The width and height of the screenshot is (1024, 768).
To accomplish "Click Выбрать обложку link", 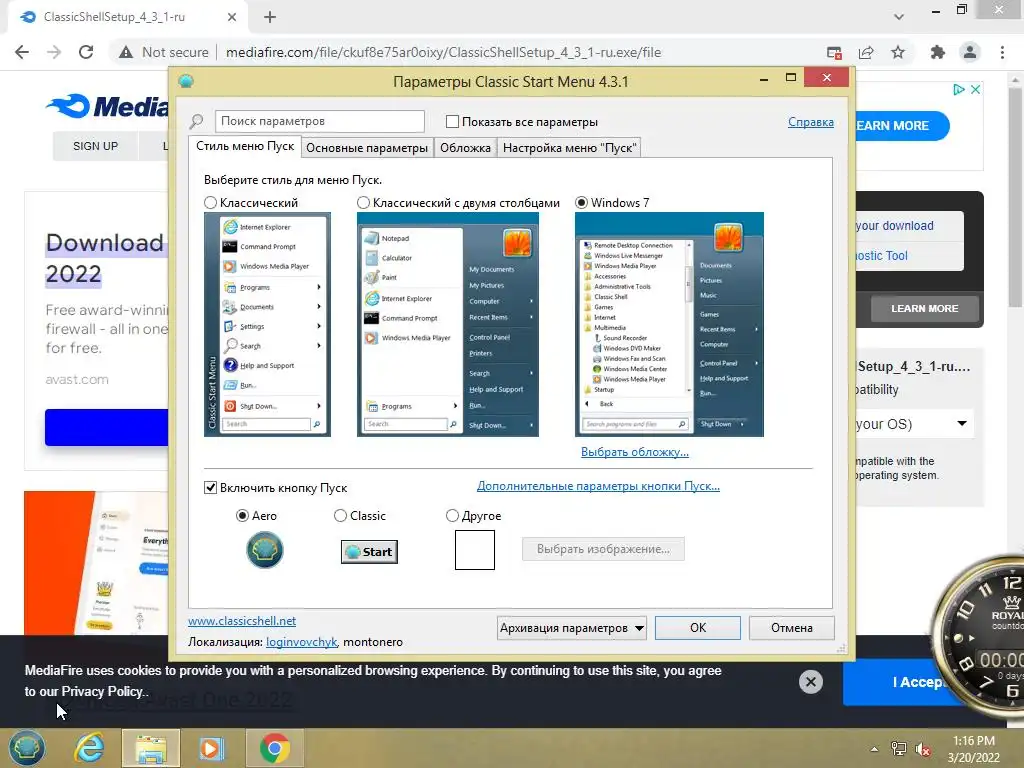I will [635, 452].
